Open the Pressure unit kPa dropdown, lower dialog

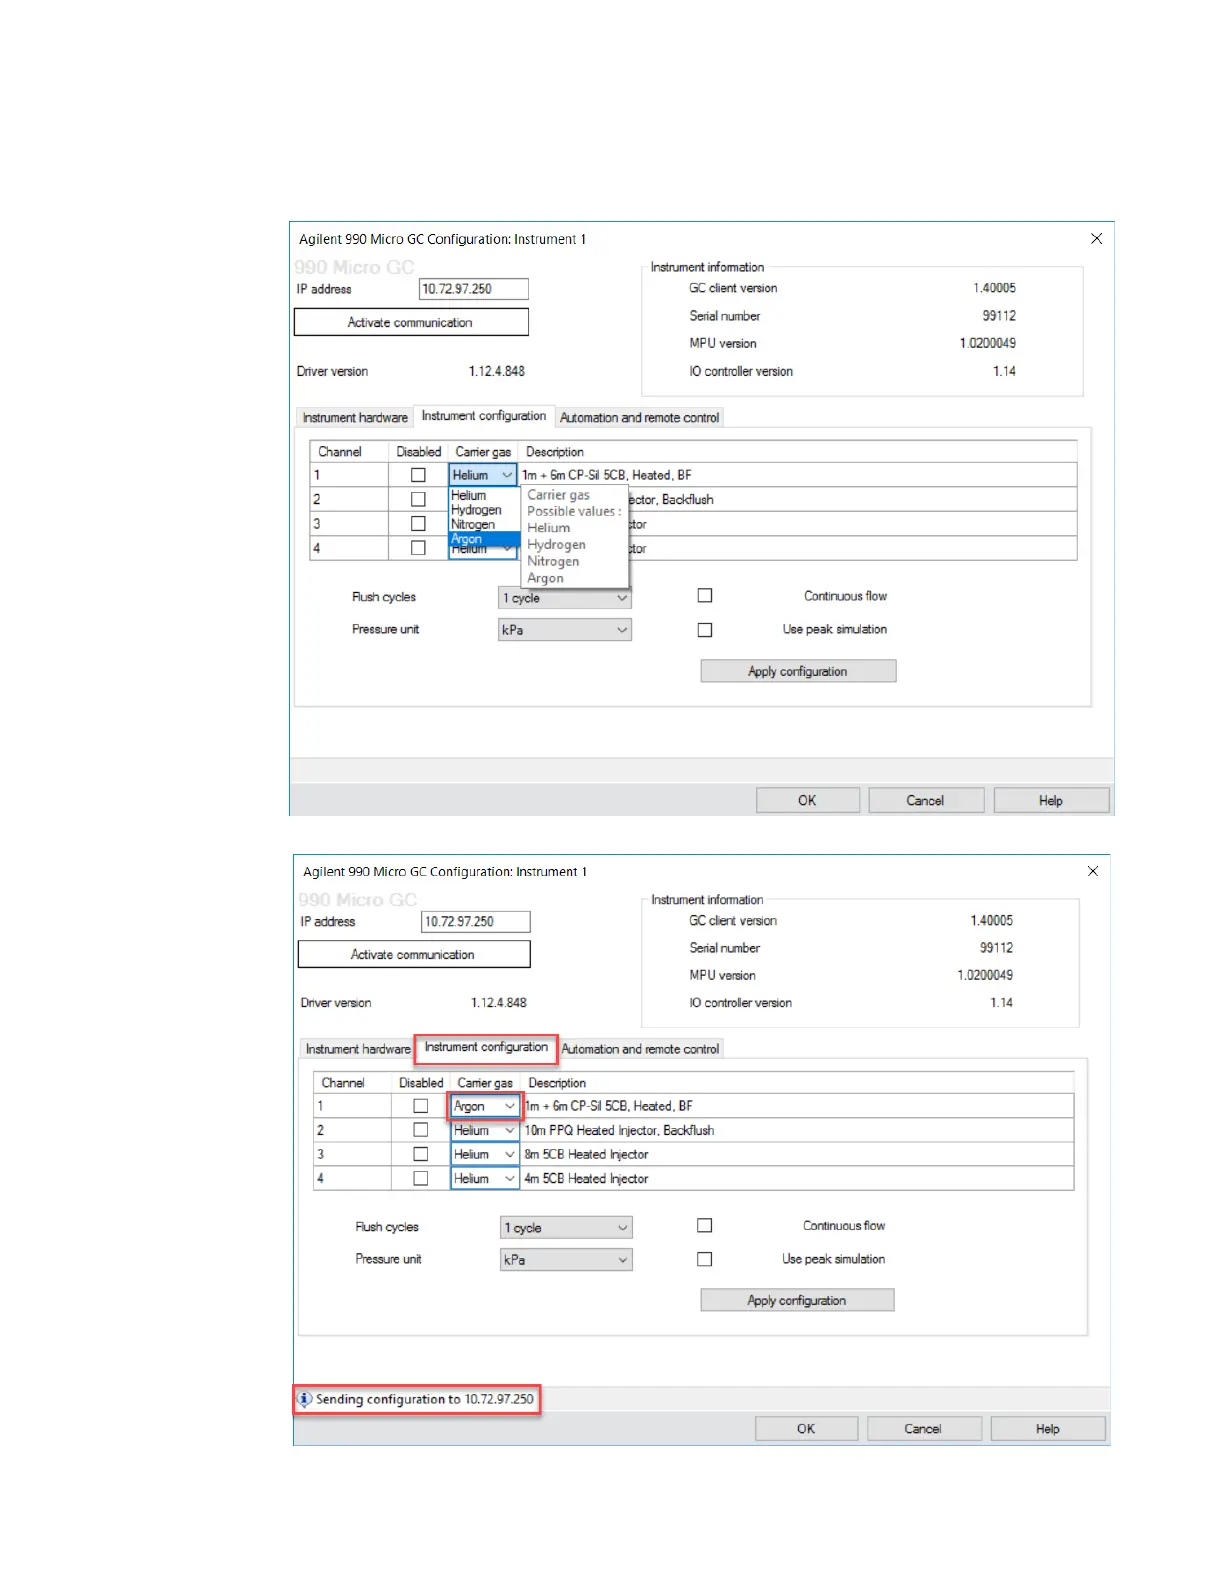(567, 1260)
